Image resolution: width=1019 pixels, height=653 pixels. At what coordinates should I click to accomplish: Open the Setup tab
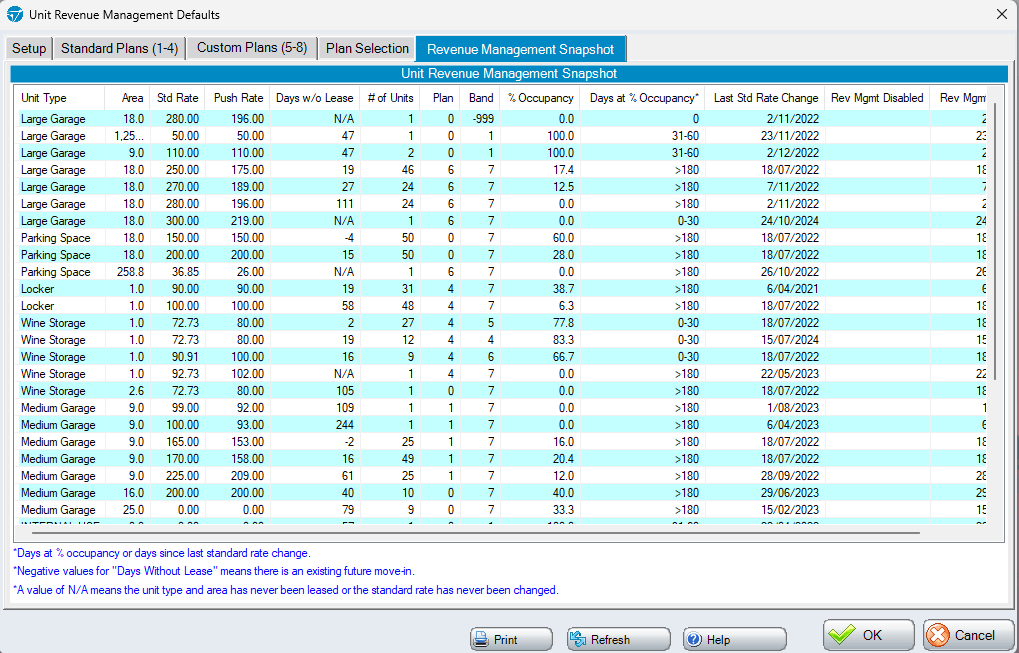point(29,48)
